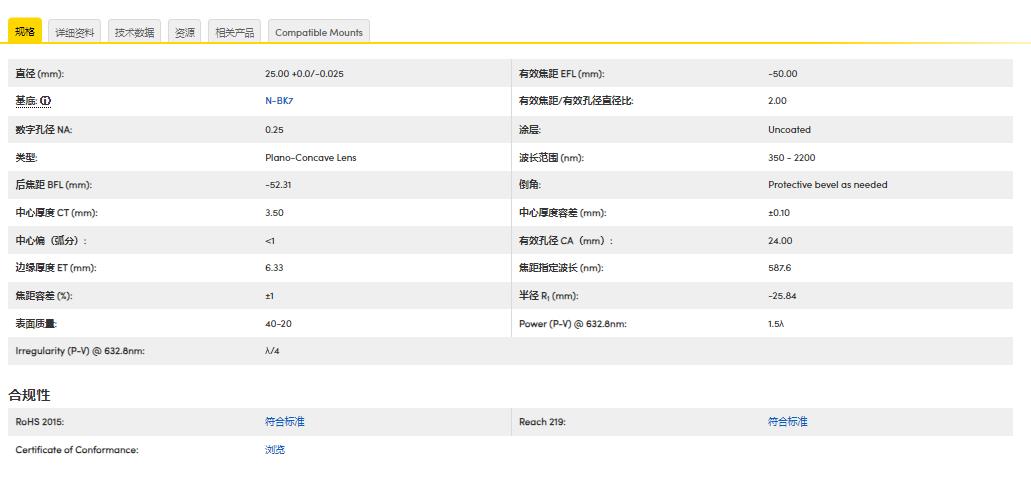Viewport: 1031px width, 481px height.
Task: Click the Uncoated coating value
Action: (x=789, y=129)
